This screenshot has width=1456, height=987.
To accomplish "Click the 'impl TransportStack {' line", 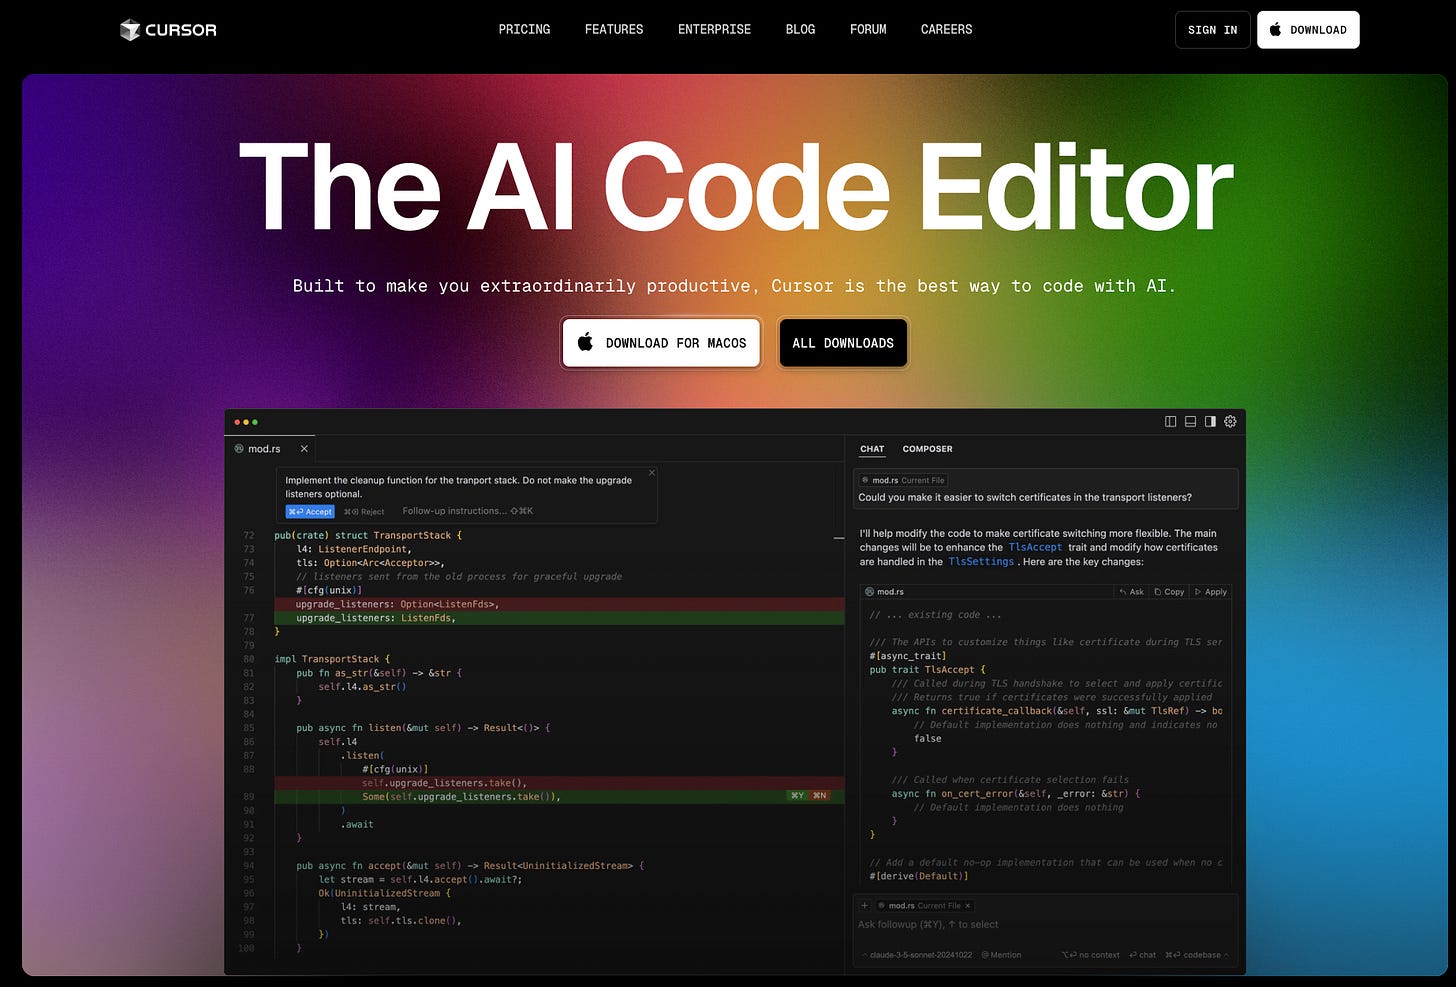I will click(332, 659).
